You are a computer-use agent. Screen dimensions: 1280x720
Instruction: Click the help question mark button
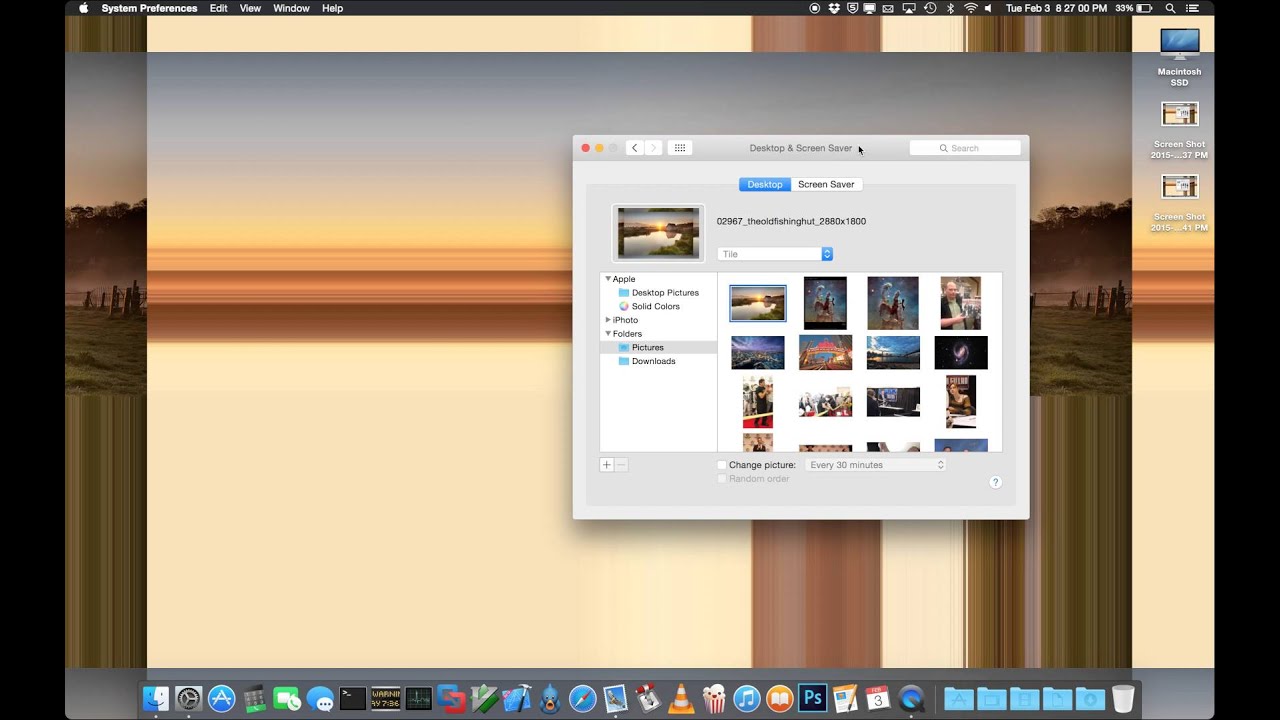tap(995, 482)
